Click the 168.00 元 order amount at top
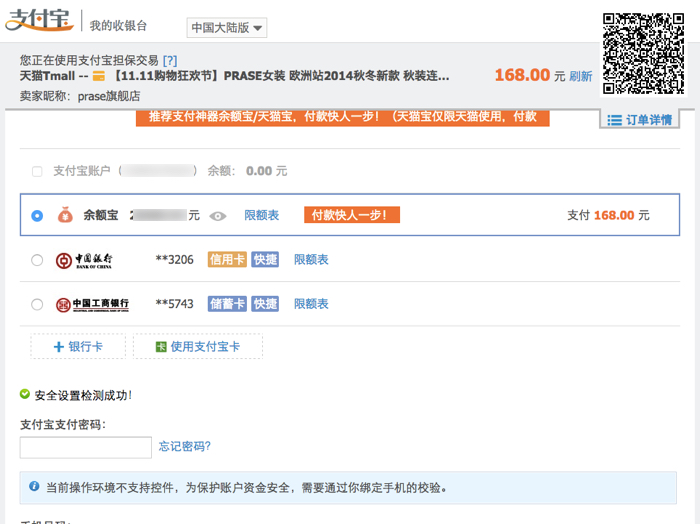This screenshot has width=700, height=524. click(x=530, y=75)
